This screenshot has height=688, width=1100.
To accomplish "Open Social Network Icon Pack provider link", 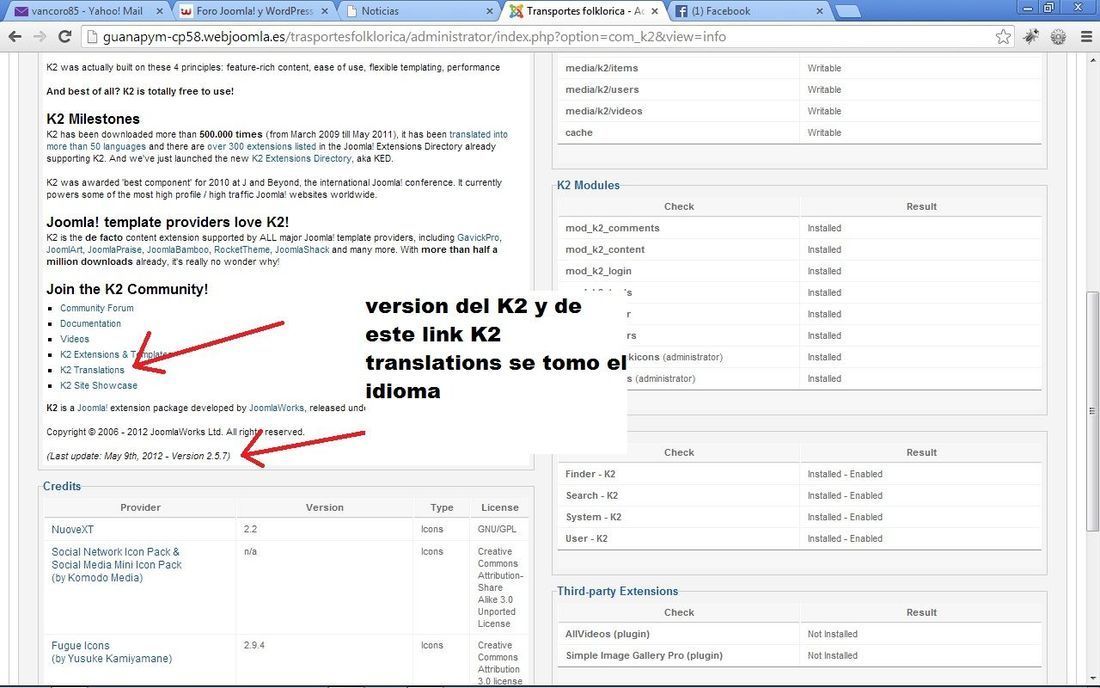I will tap(116, 565).
